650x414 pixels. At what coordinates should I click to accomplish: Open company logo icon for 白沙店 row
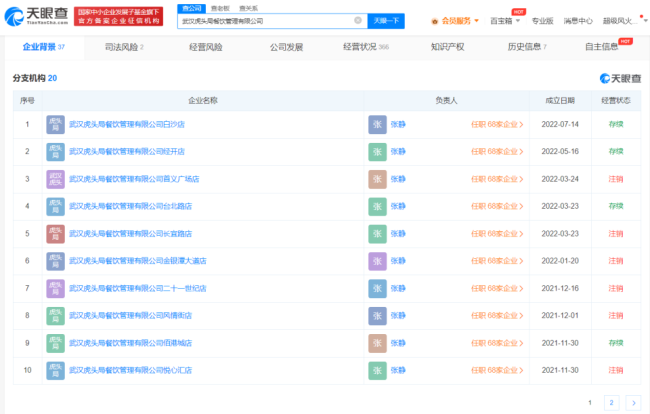(56, 124)
